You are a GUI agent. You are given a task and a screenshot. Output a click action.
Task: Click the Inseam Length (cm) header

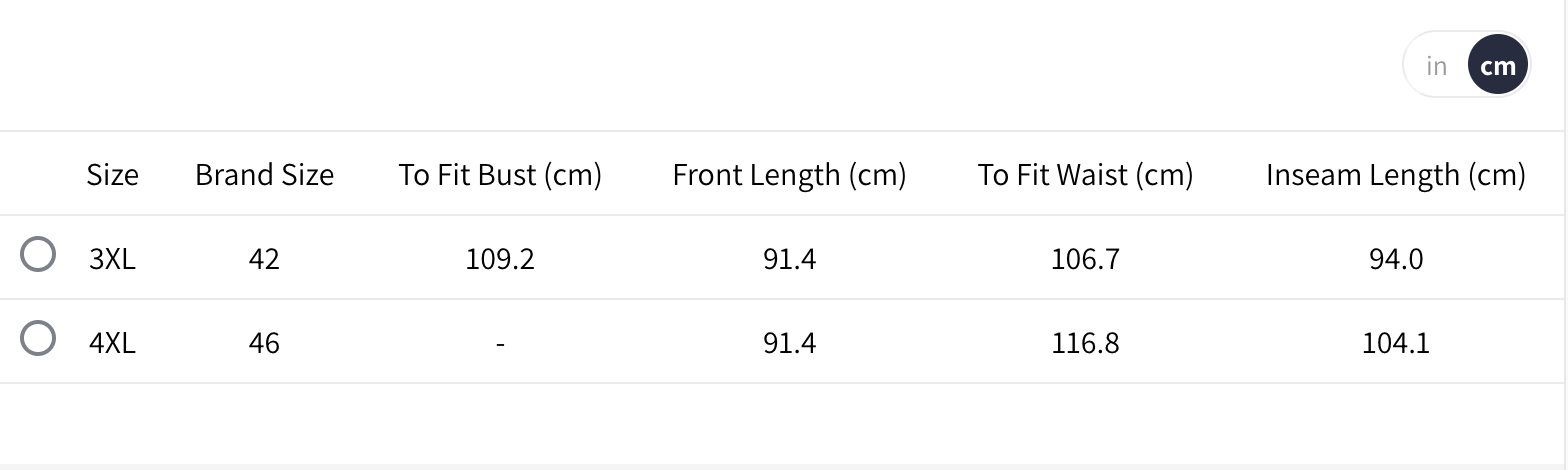coord(1395,175)
